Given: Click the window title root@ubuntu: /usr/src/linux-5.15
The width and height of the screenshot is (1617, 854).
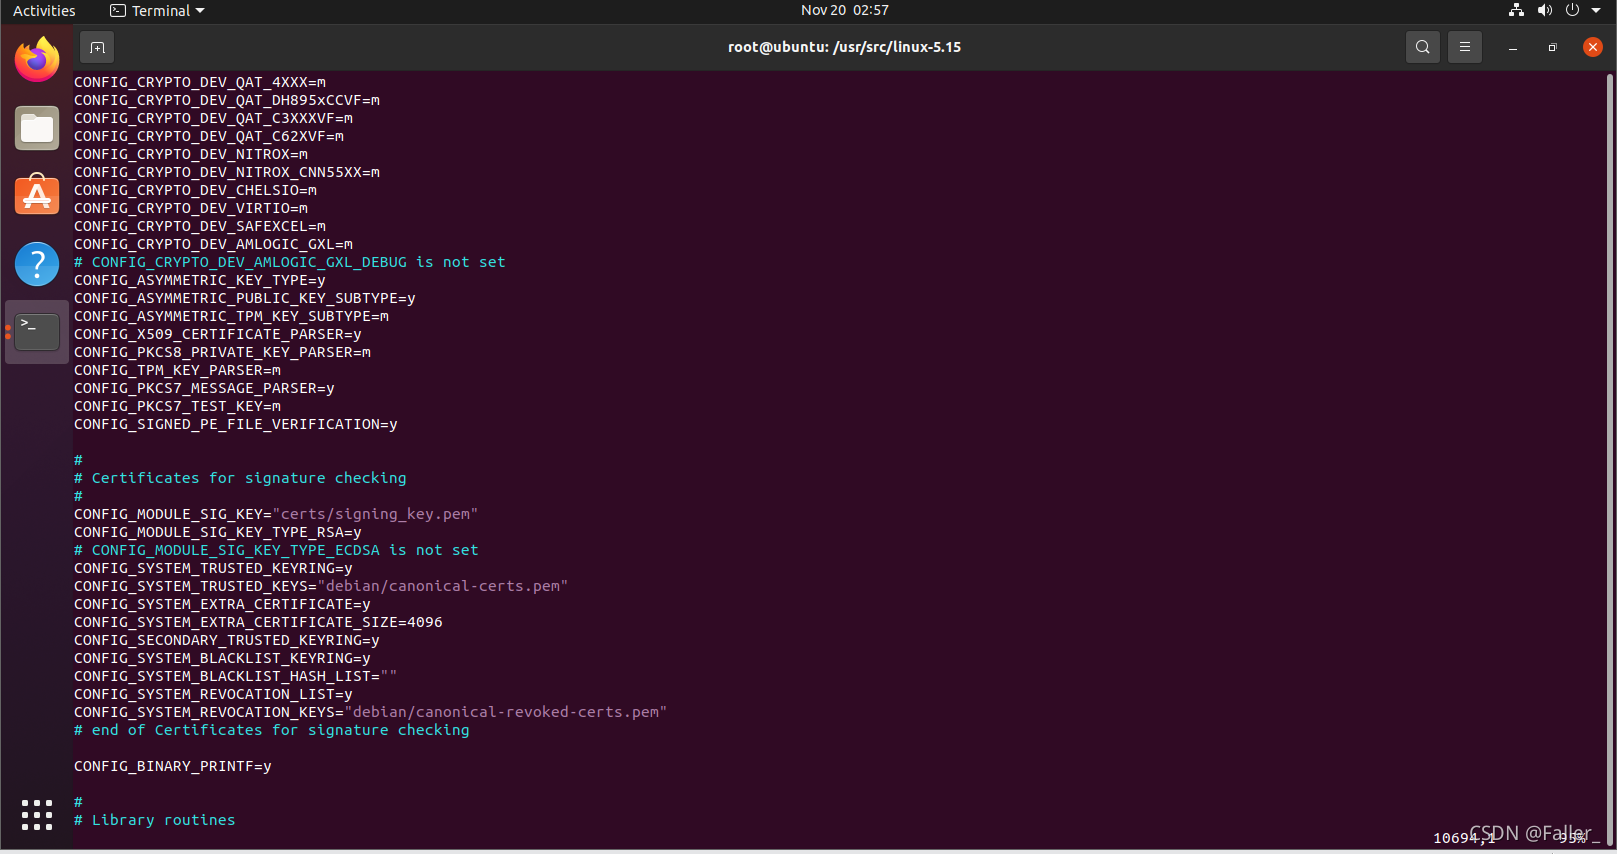Looking at the screenshot, I should pos(844,47).
